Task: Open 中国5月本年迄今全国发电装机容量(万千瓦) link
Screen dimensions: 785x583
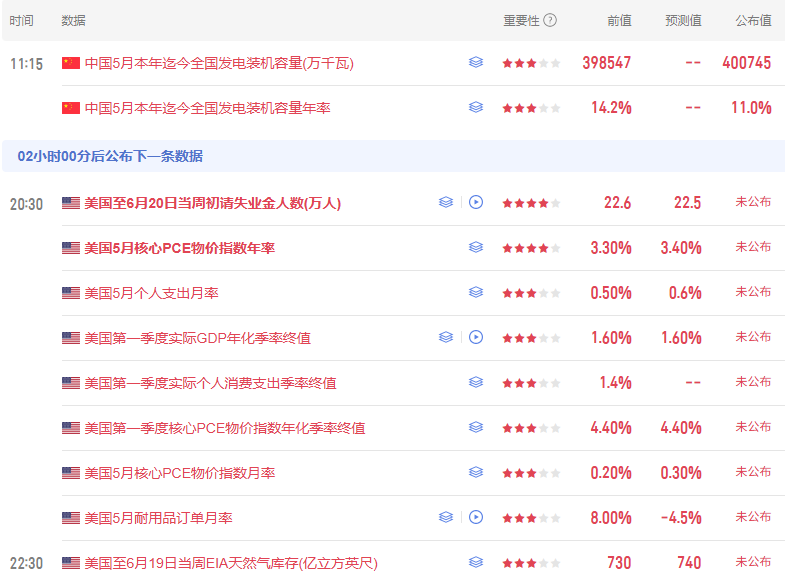Action: pyautogui.click(x=219, y=64)
